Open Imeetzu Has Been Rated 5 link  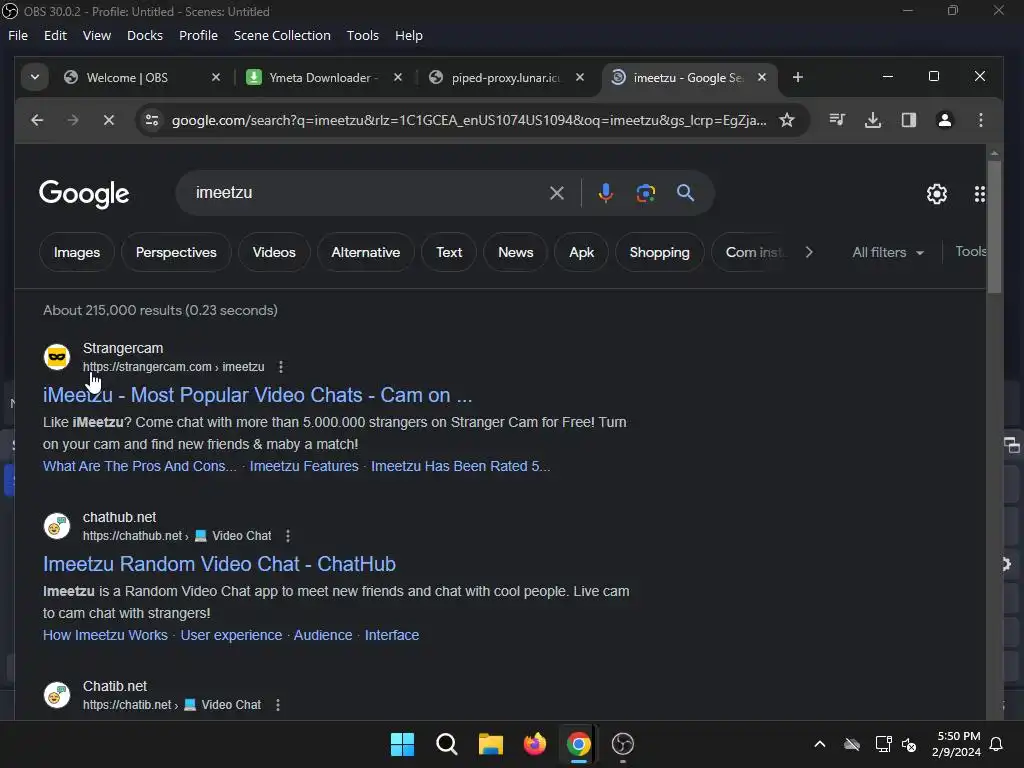pos(460,466)
